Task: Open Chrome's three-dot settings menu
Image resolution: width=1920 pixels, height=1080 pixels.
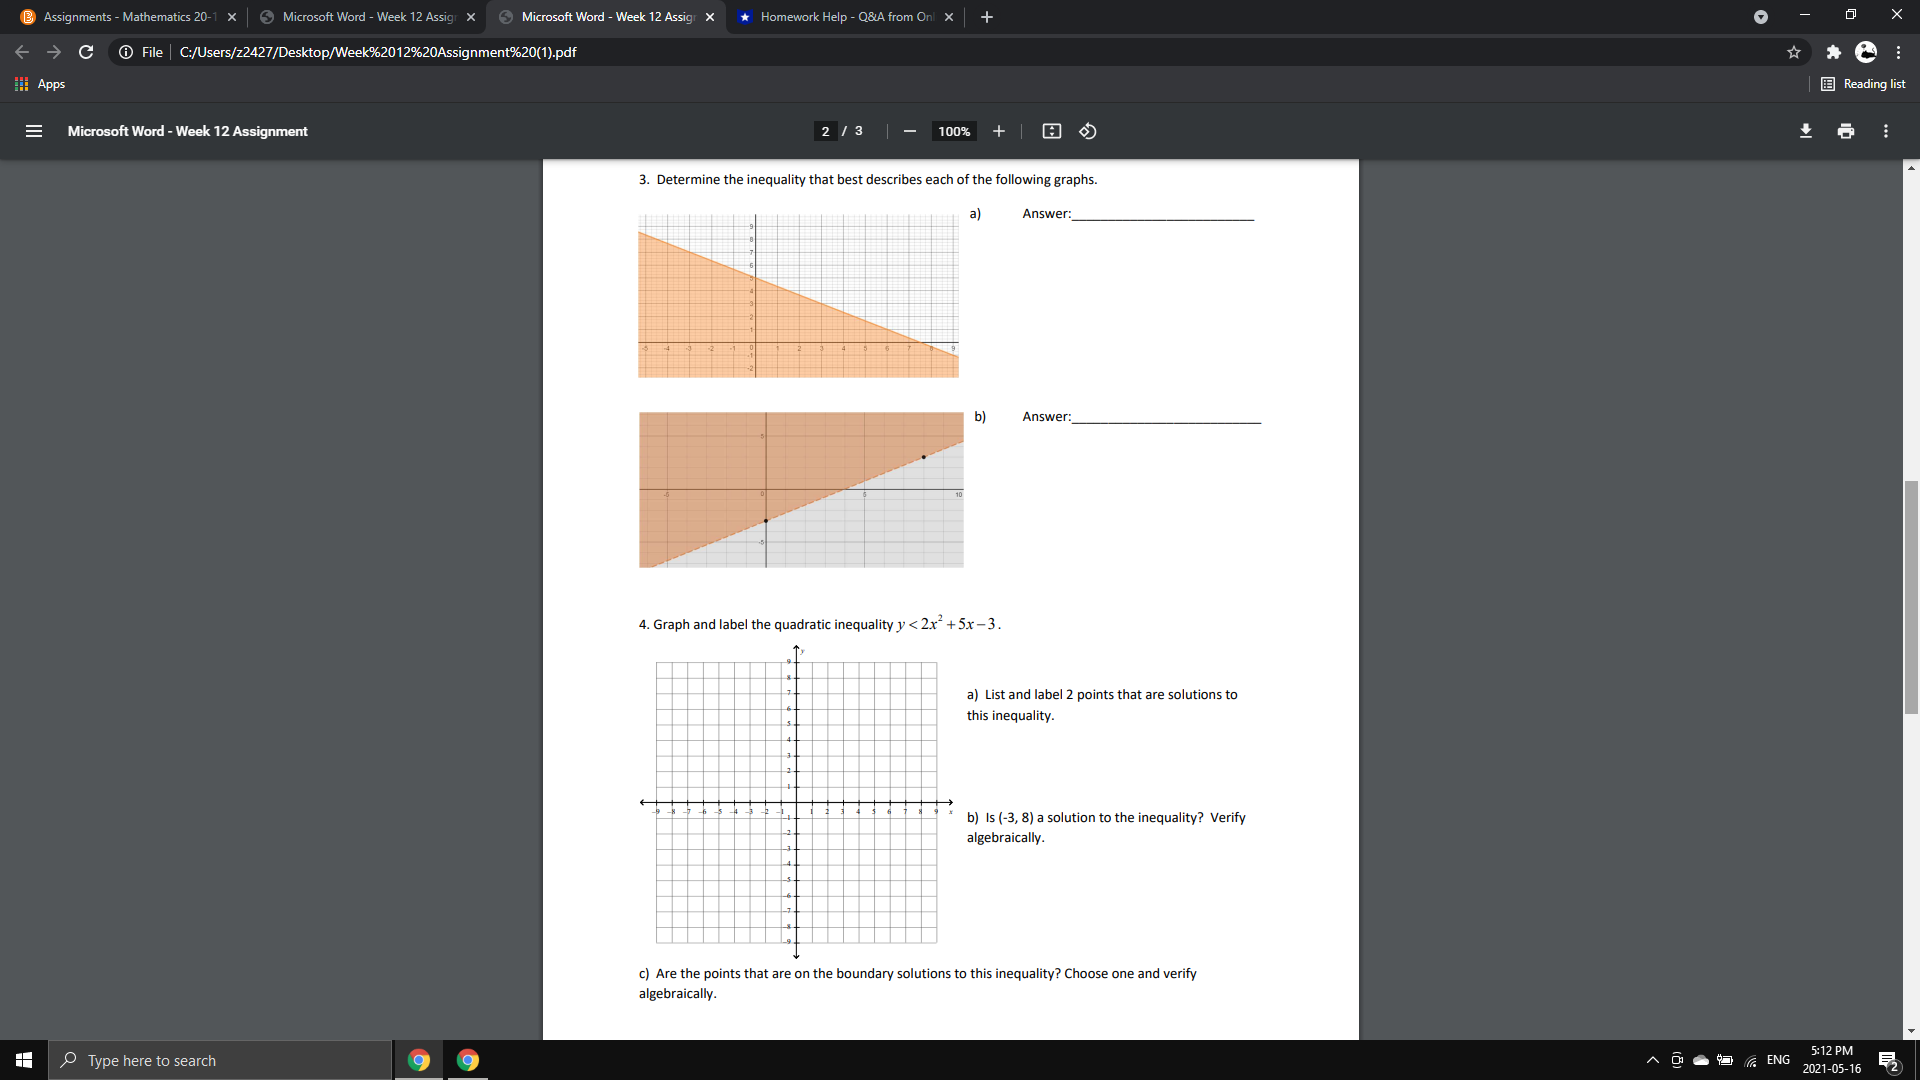Action: 1900,52
